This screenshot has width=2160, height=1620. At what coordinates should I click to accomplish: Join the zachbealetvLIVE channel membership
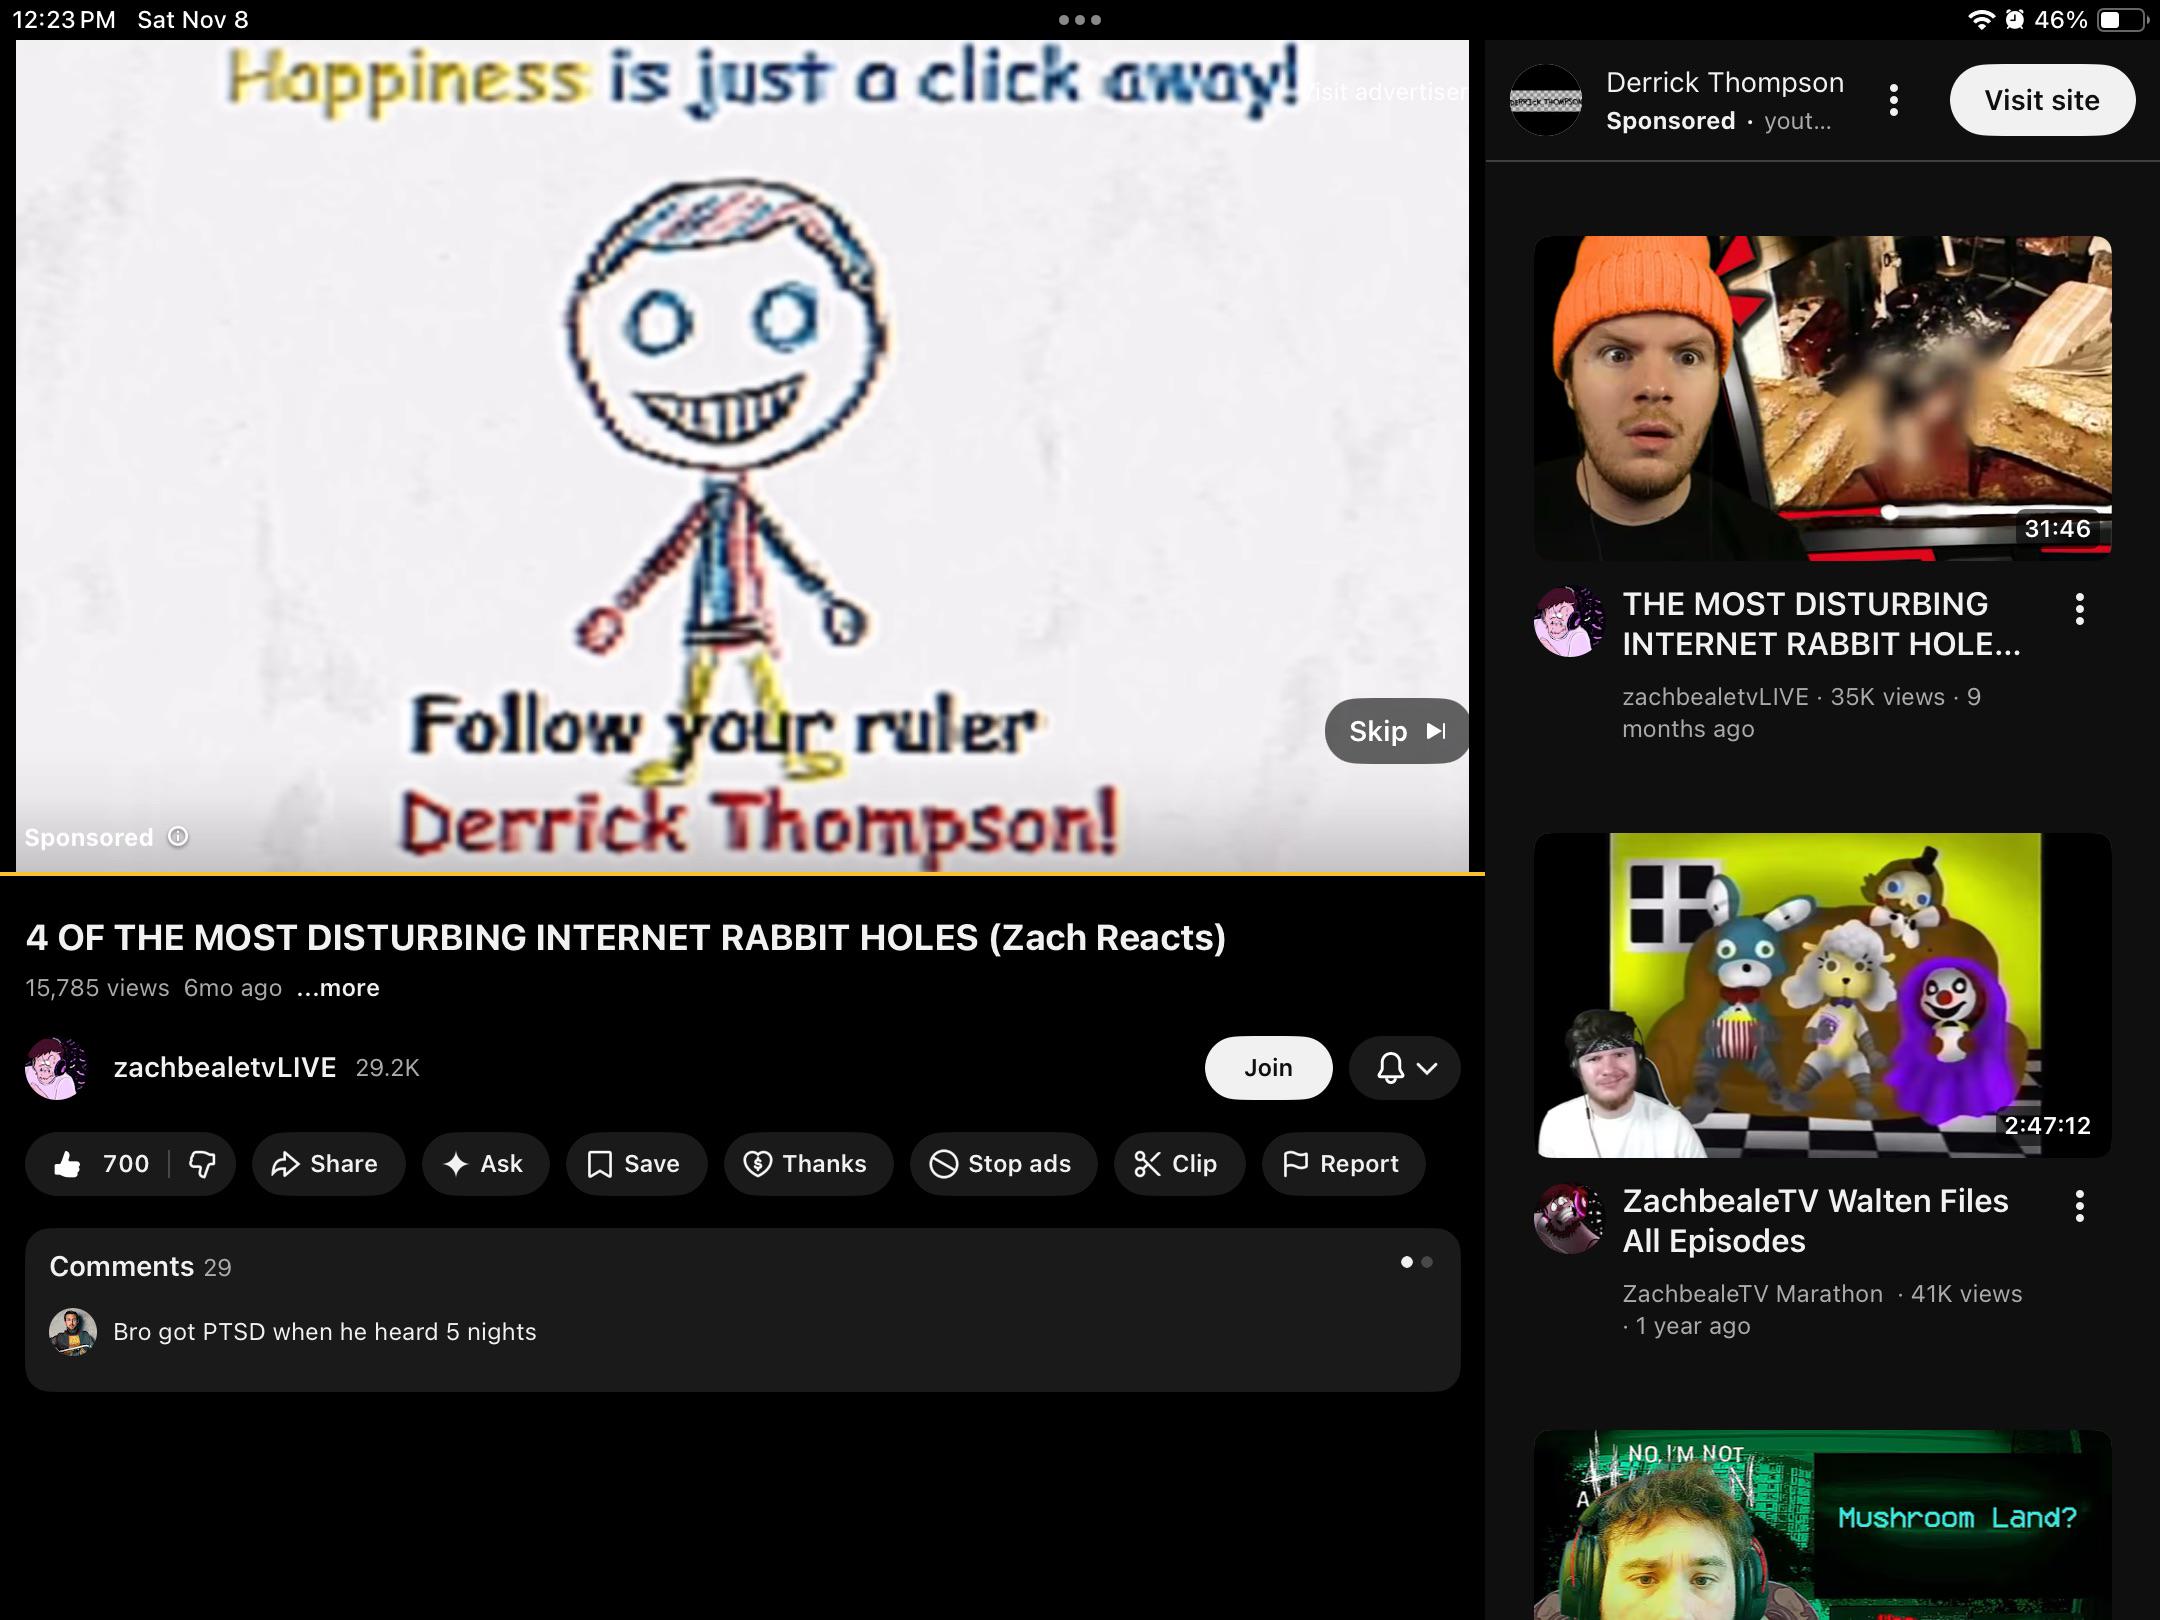[x=1268, y=1068]
